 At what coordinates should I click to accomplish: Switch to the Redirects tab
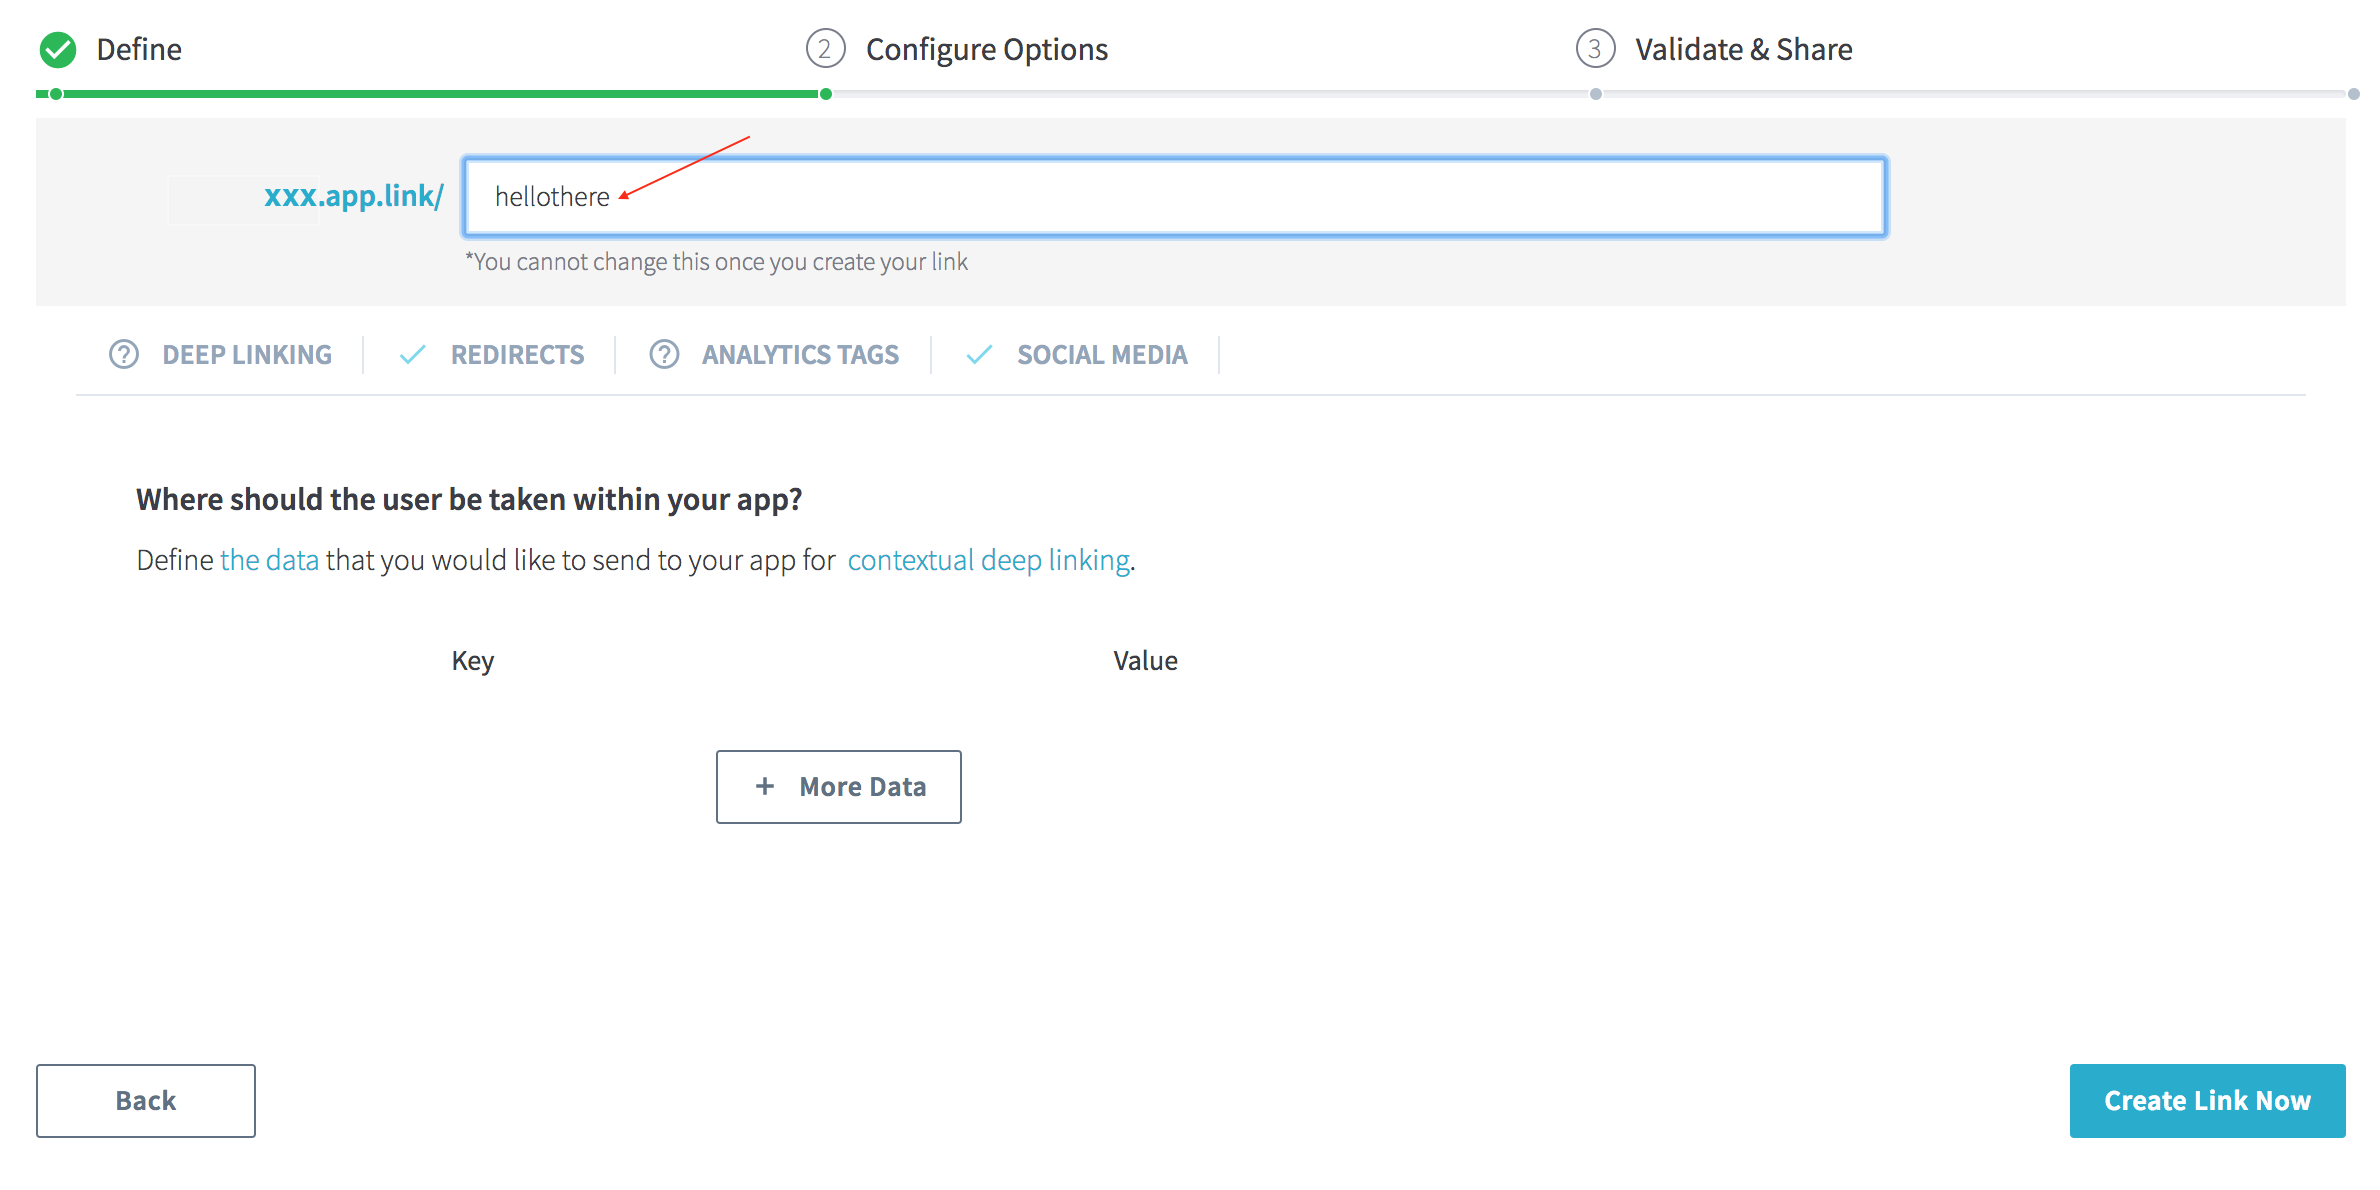tap(517, 355)
